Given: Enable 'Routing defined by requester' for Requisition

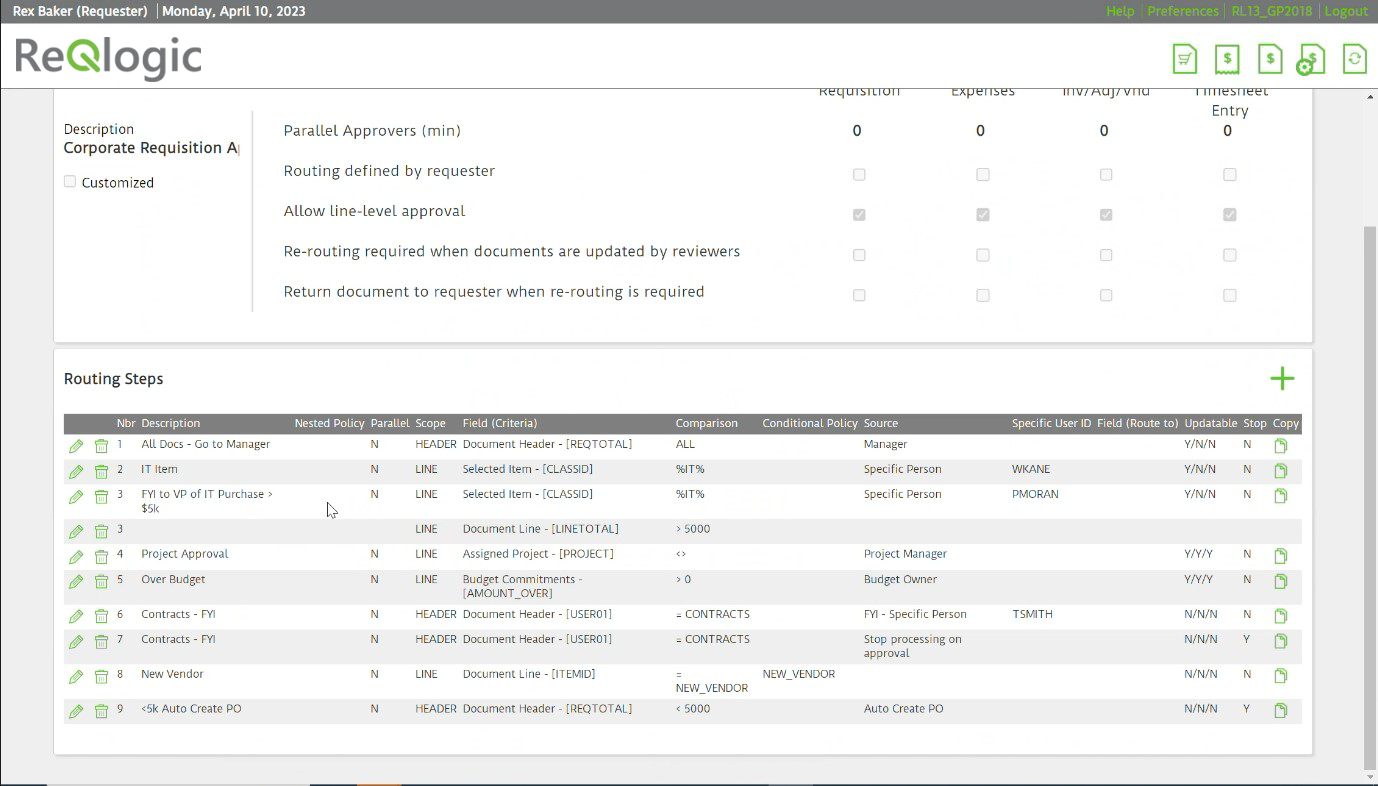Looking at the screenshot, I should pos(859,174).
